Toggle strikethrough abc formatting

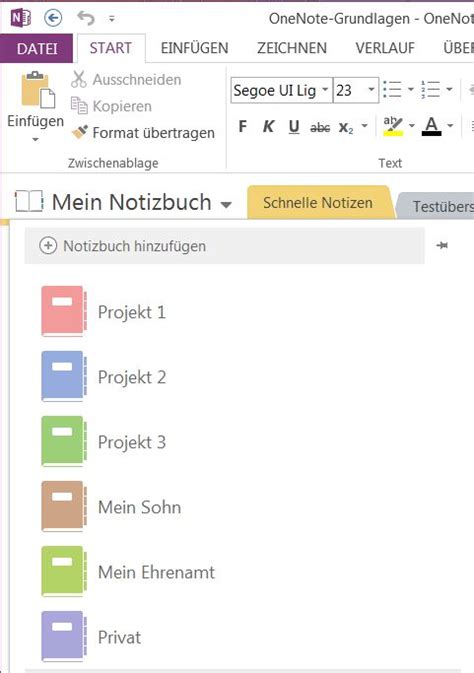tap(320, 127)
